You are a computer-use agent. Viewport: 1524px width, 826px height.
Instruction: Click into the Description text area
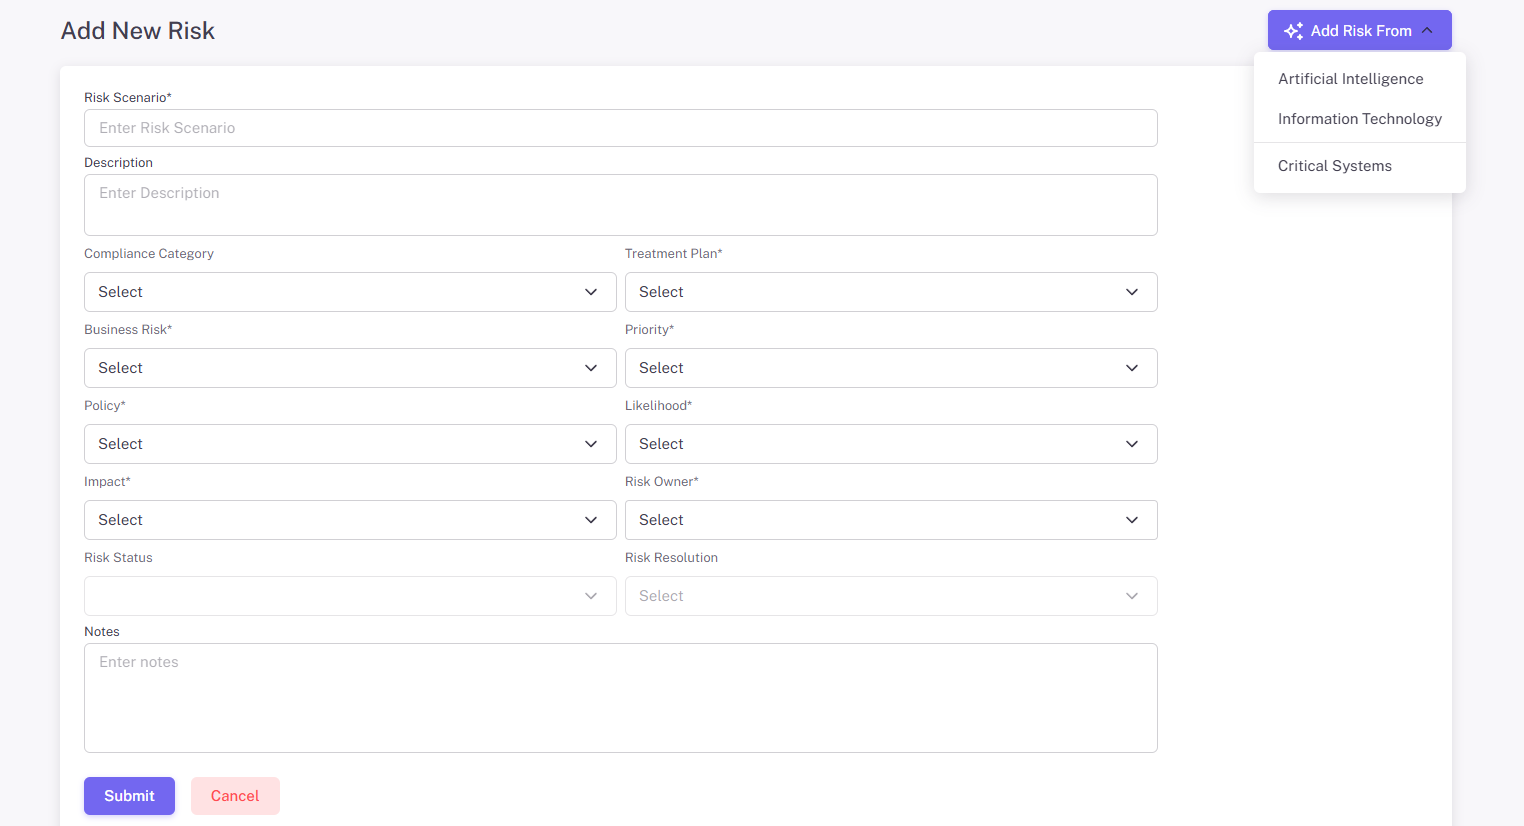[x=620, y=205]
